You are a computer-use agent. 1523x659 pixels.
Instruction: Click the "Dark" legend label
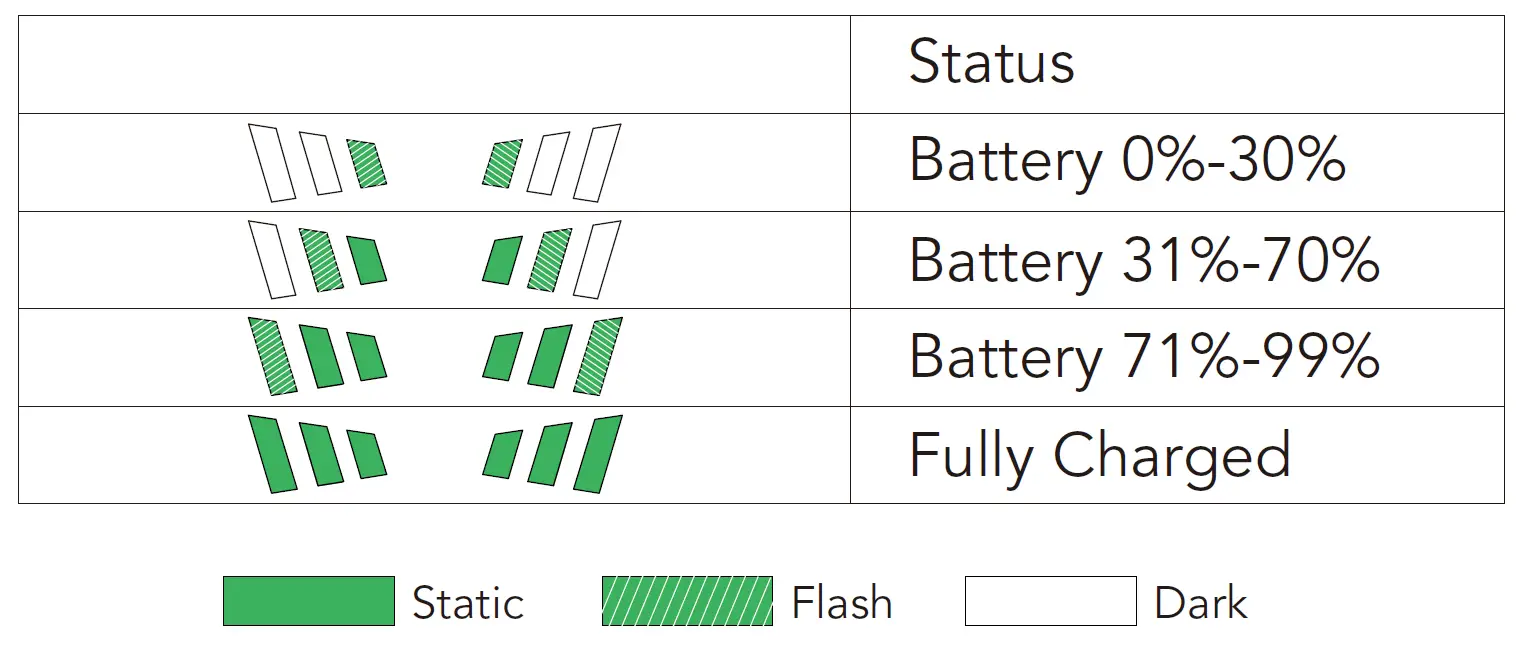pyautogui.click(x=1200, y=603)
